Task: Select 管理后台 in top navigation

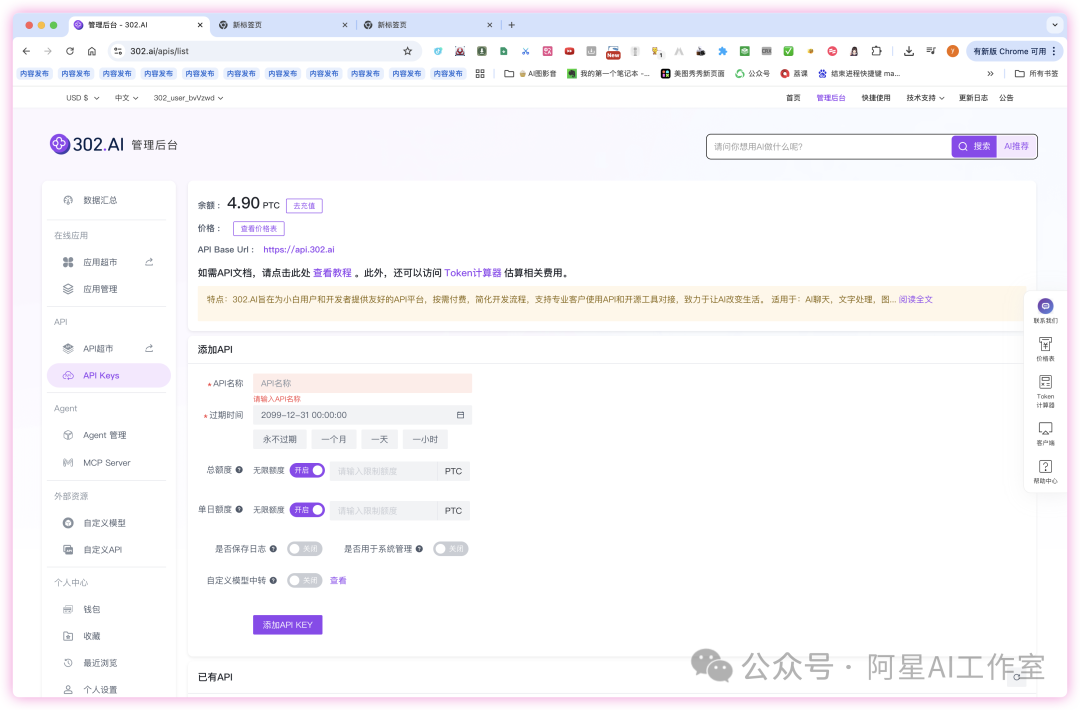Action: pyautogui.click(x=831, y=98)
